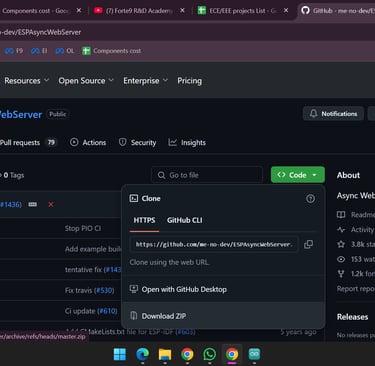
Task: Open the Stop PIO CI commit message
Action: pyautogui.click(x=83, y=228)
